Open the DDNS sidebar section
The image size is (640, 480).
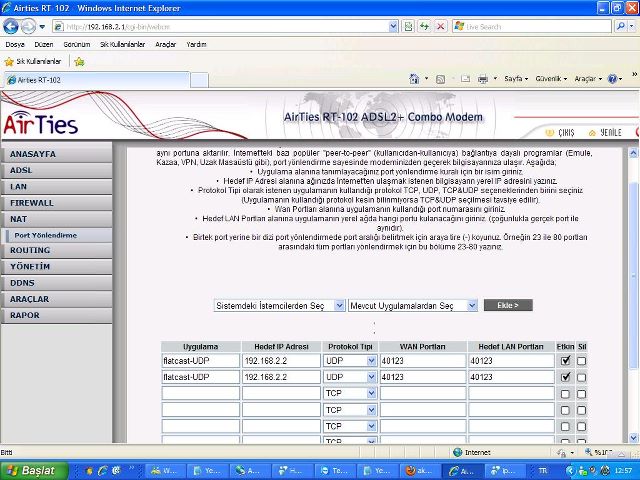coord(56,283)
